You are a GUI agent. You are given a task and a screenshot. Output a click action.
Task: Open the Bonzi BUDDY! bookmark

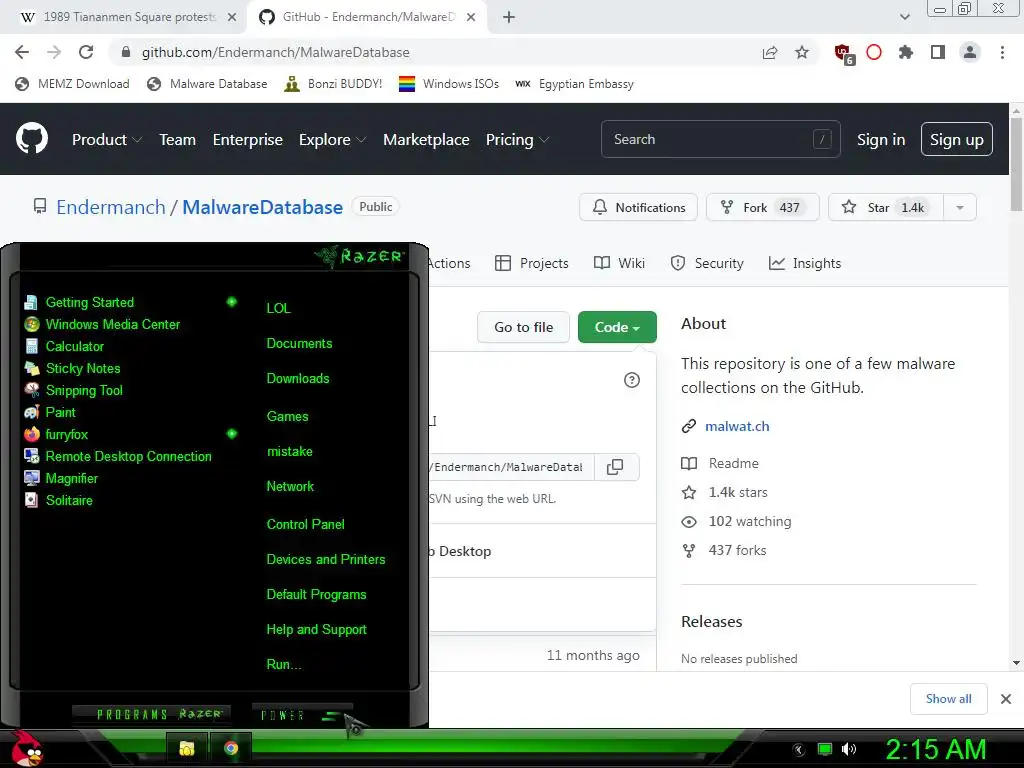pyautogui.click(x=334, y=84)
